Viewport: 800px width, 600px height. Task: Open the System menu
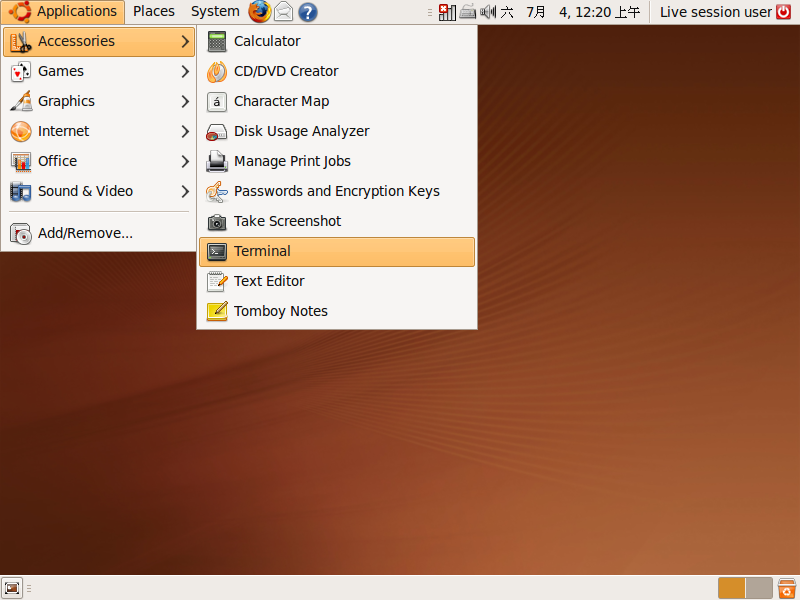pos(215,12)
